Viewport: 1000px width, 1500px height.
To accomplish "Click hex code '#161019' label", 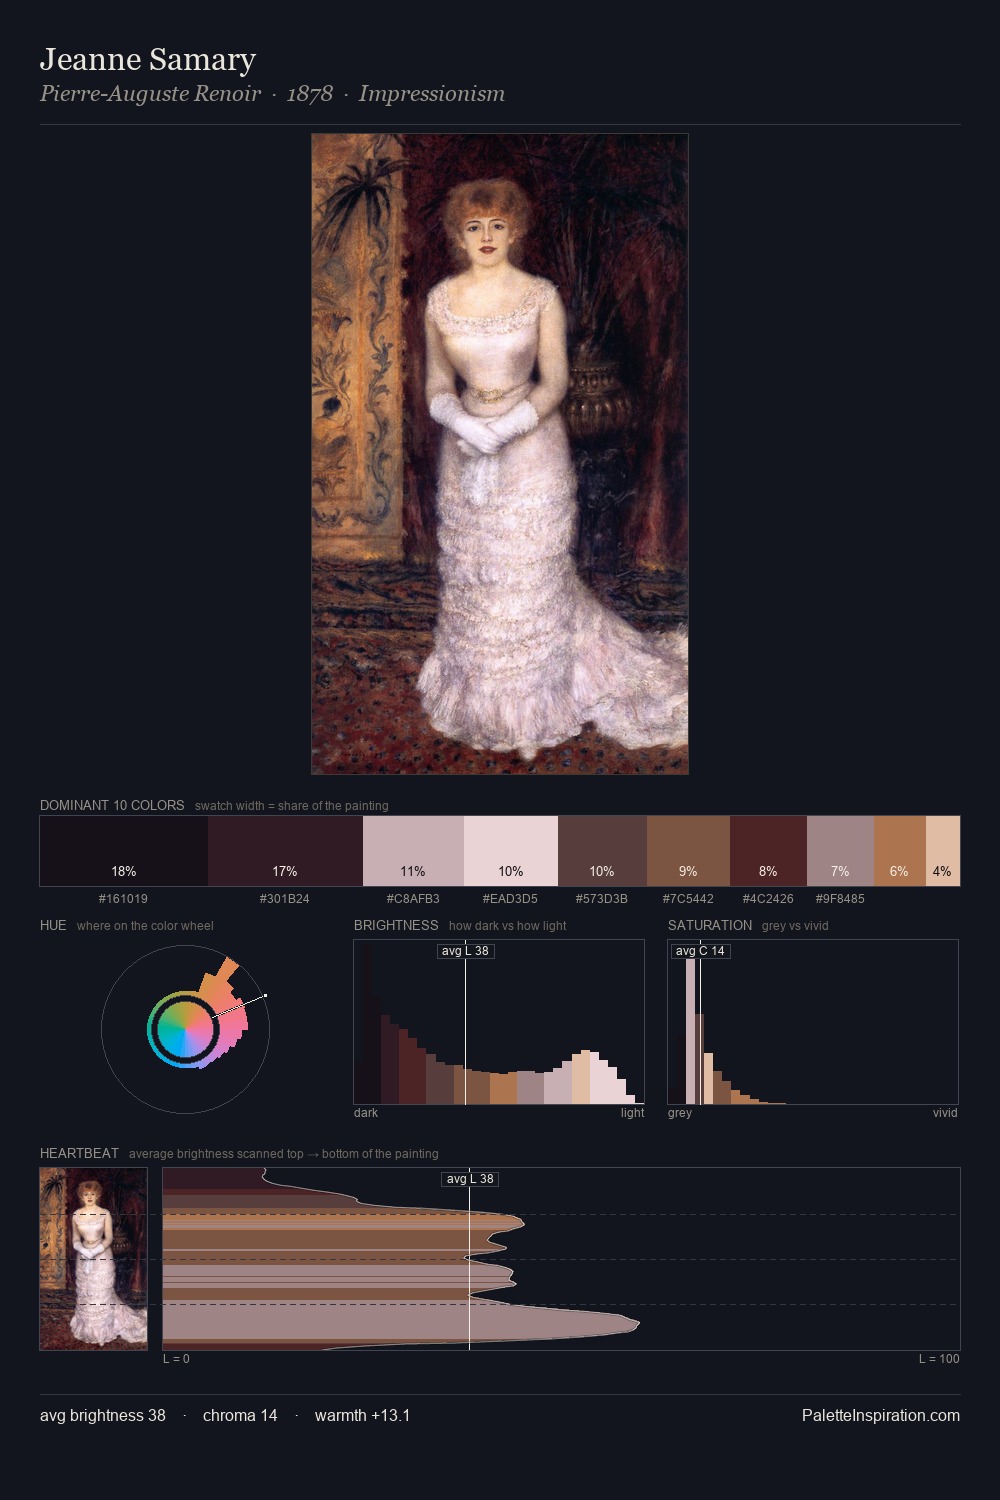I will (123, 898).
